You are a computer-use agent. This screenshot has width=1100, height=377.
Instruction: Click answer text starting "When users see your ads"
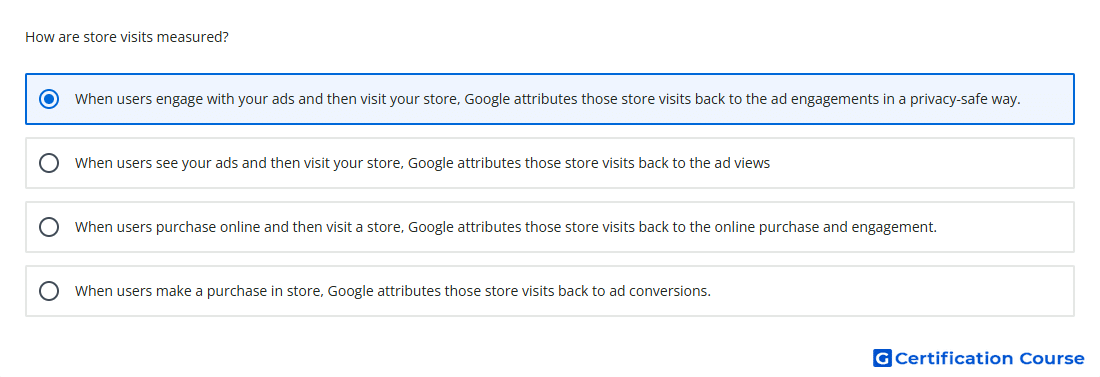(x=422, y=163)
